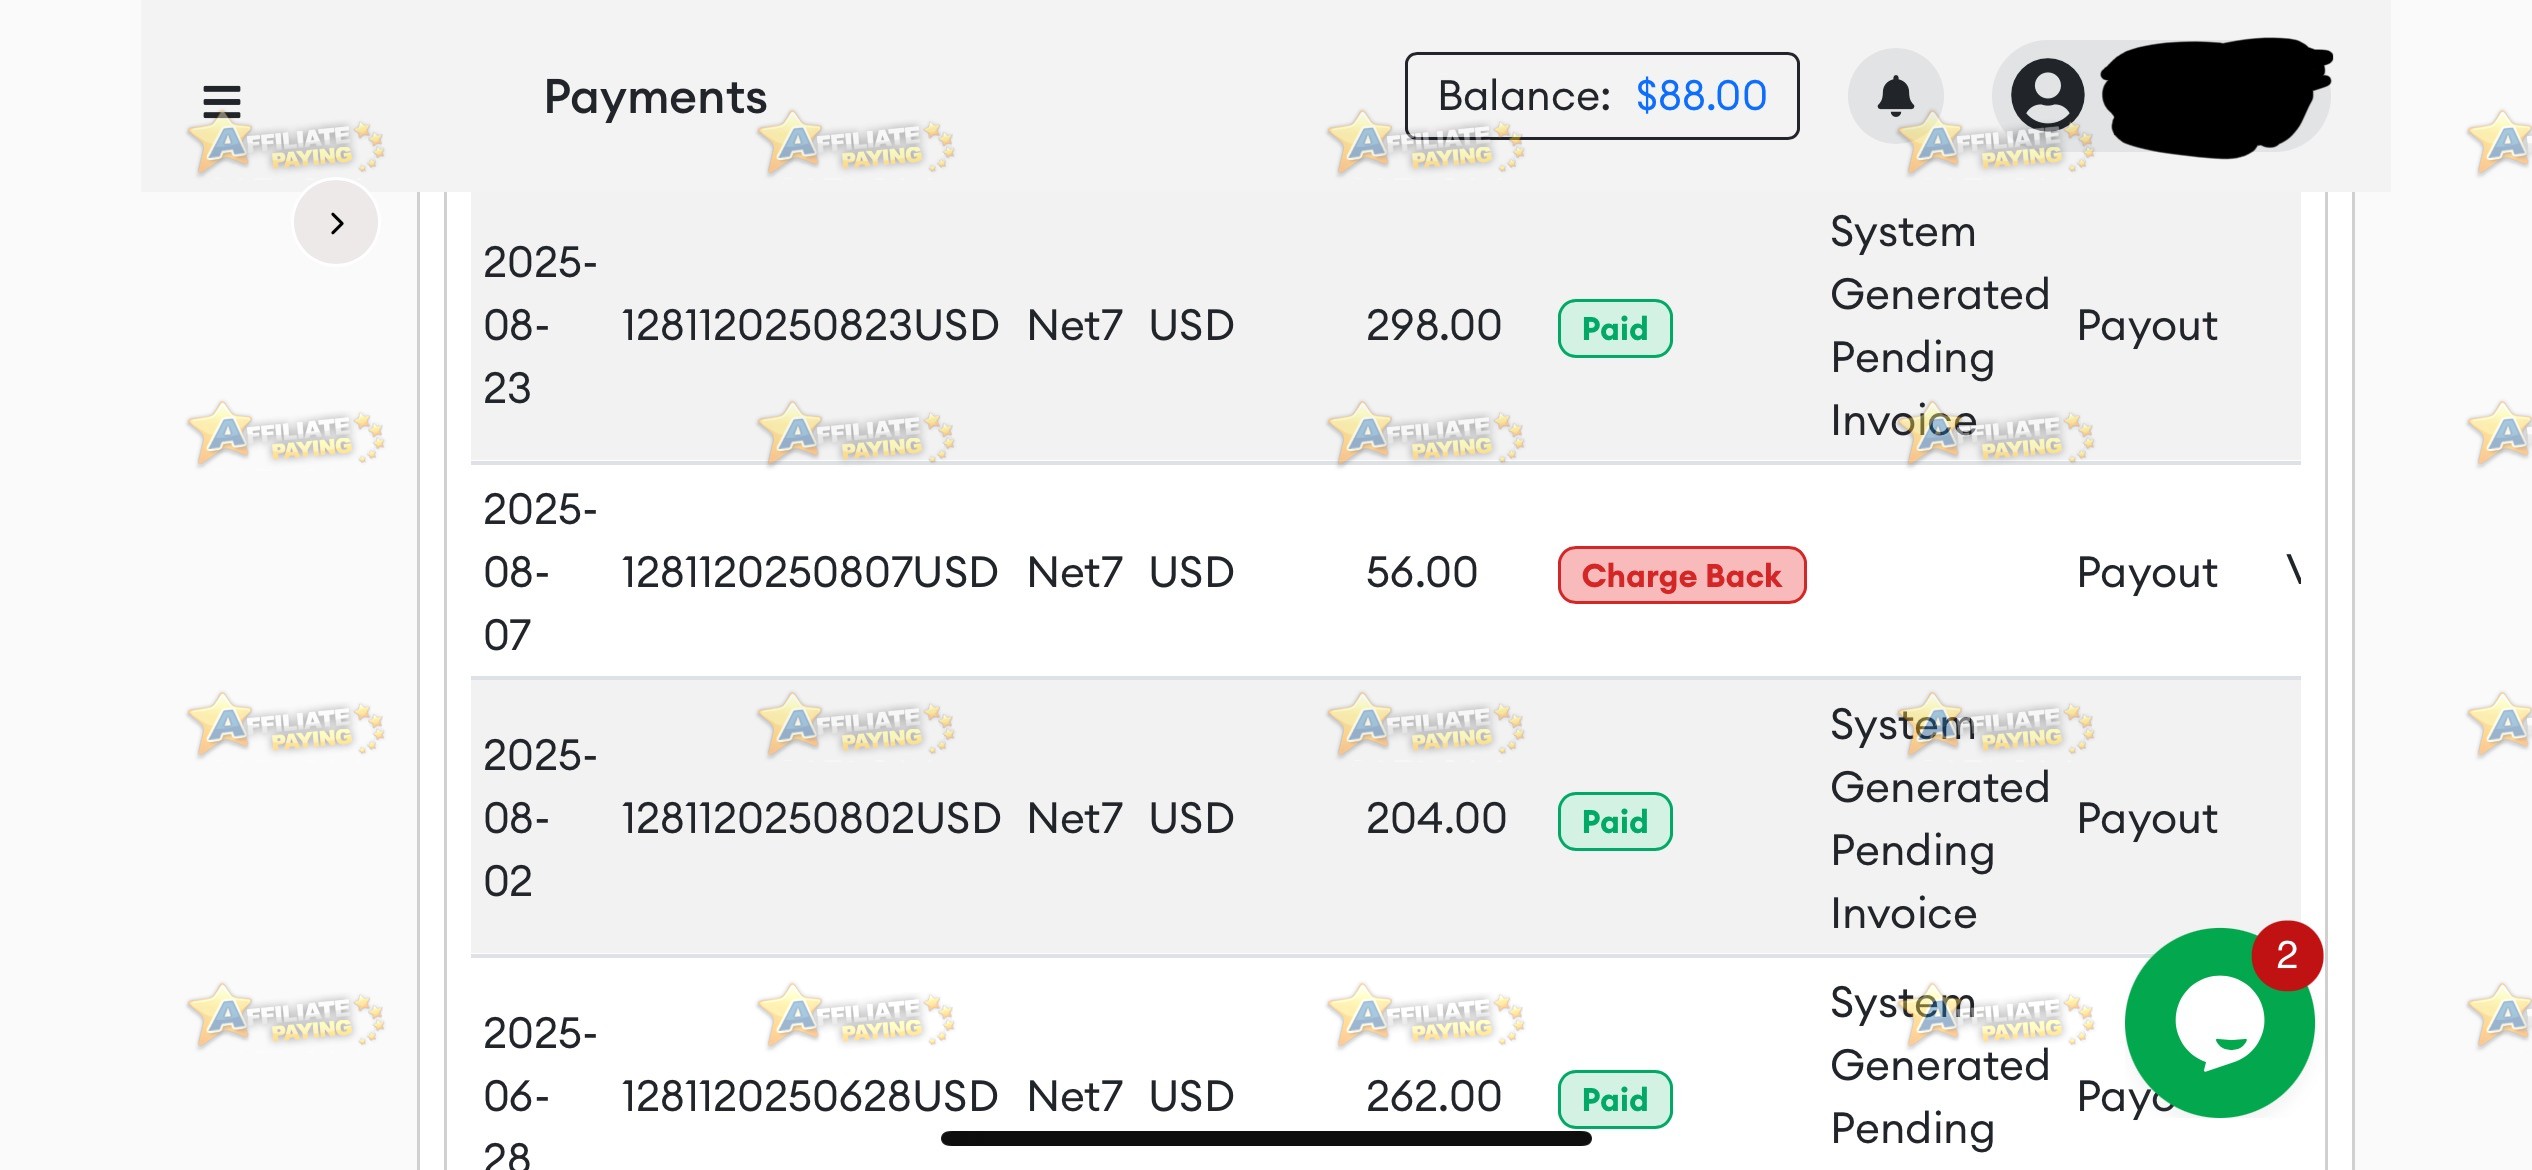Viewport: 2532px width, 1170px height.
Task: Click the red chat unread badge
Action: (x=2286, y=955)
